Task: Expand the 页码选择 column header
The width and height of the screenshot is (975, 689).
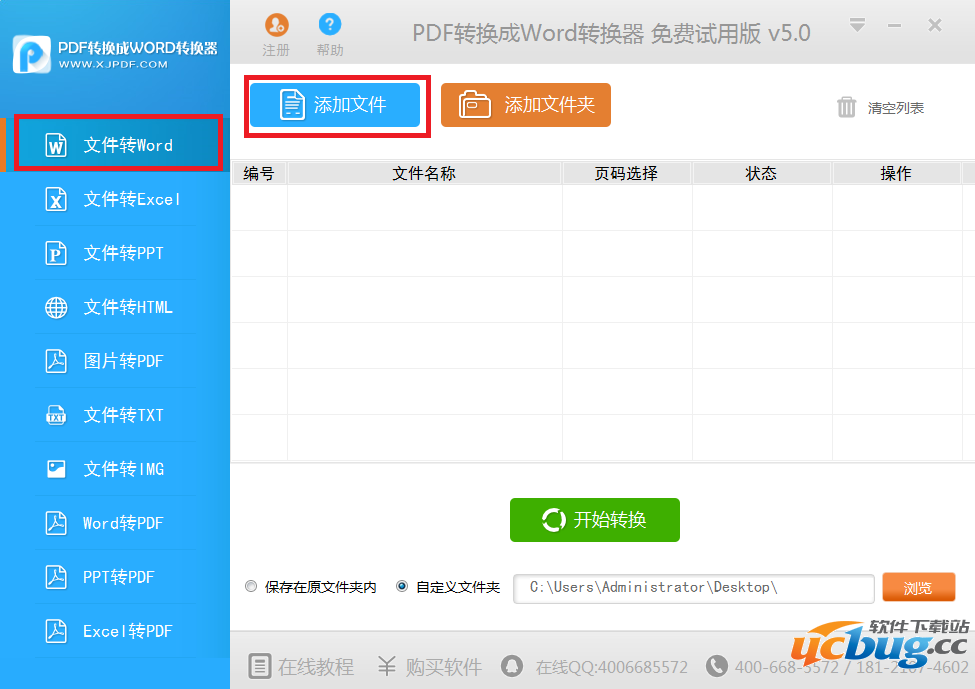Action: coord(627,173)
